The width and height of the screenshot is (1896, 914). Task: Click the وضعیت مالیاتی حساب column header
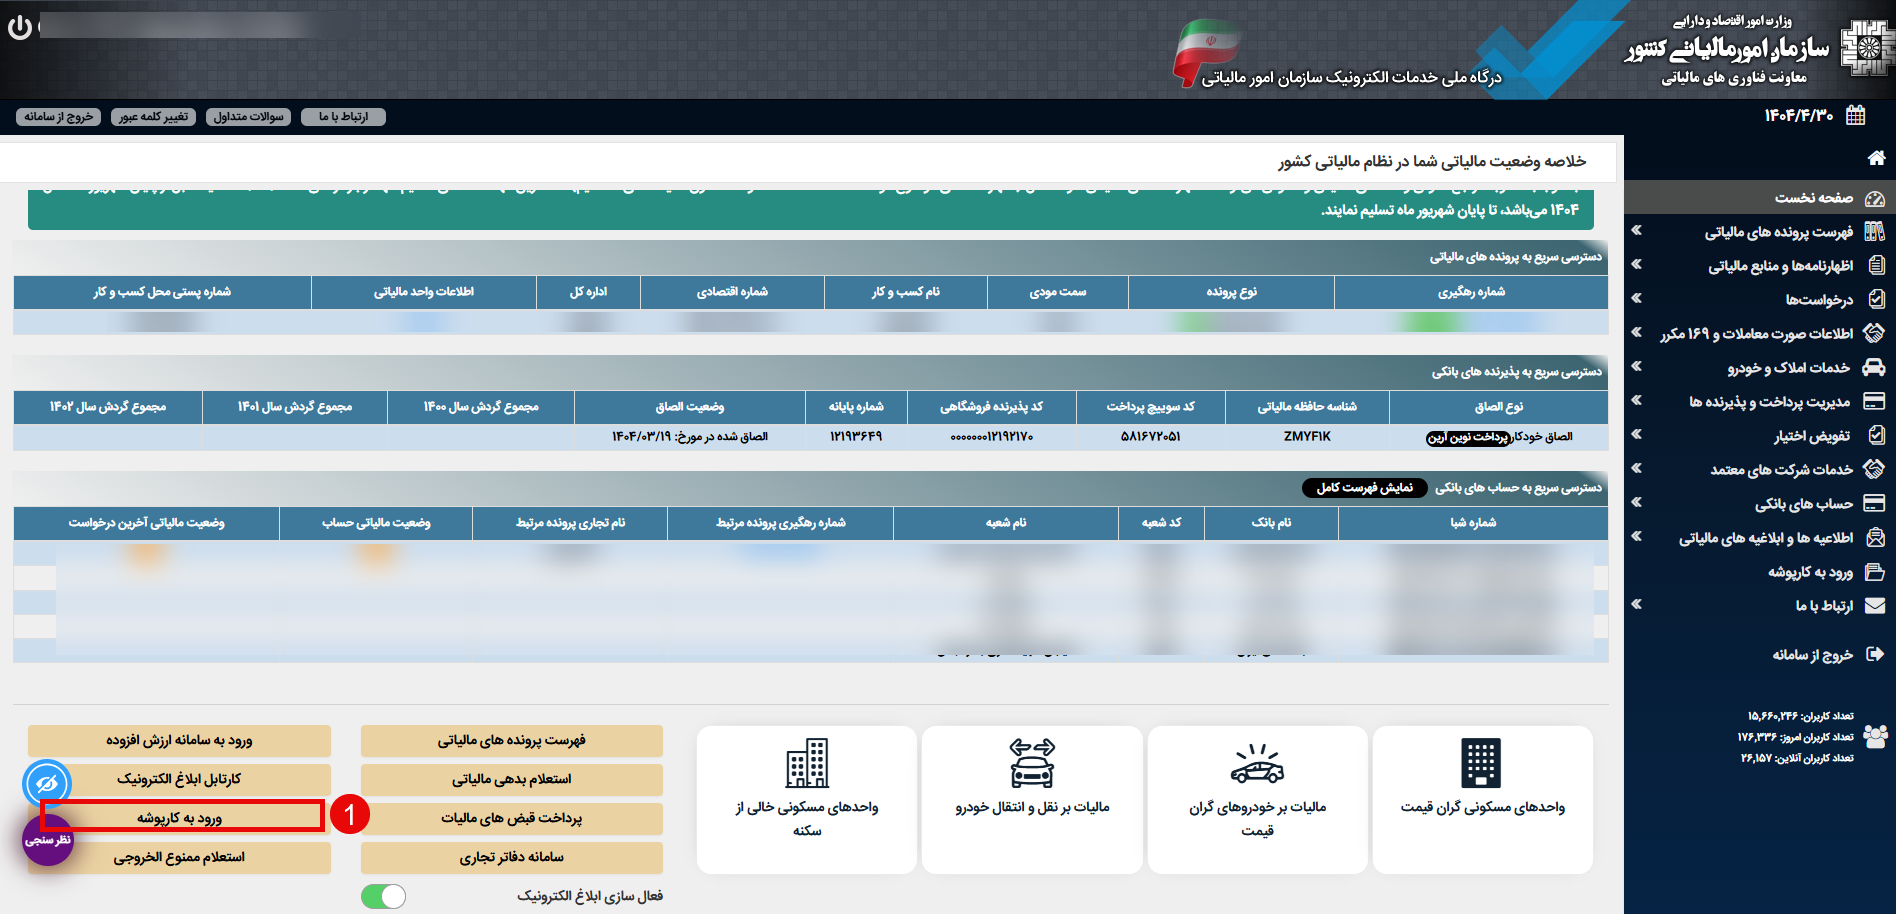[x=376, y=523]
